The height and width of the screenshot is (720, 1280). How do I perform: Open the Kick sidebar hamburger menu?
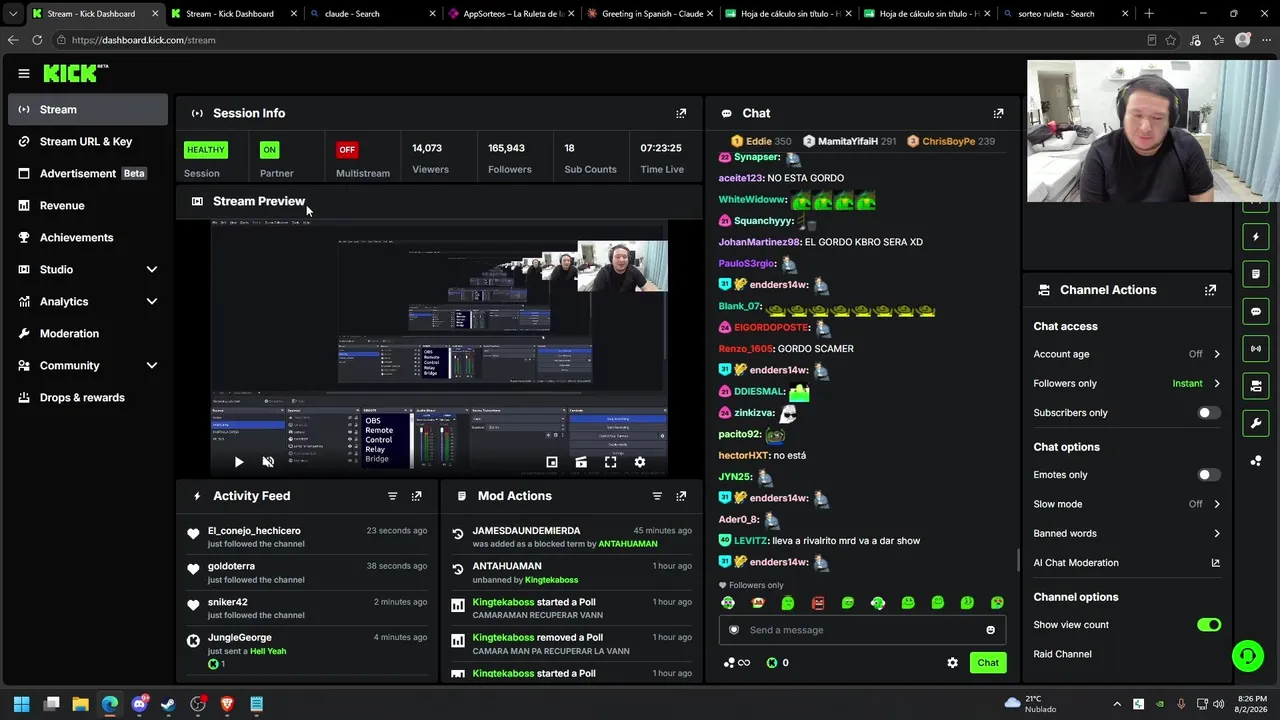tap(24, 73)
